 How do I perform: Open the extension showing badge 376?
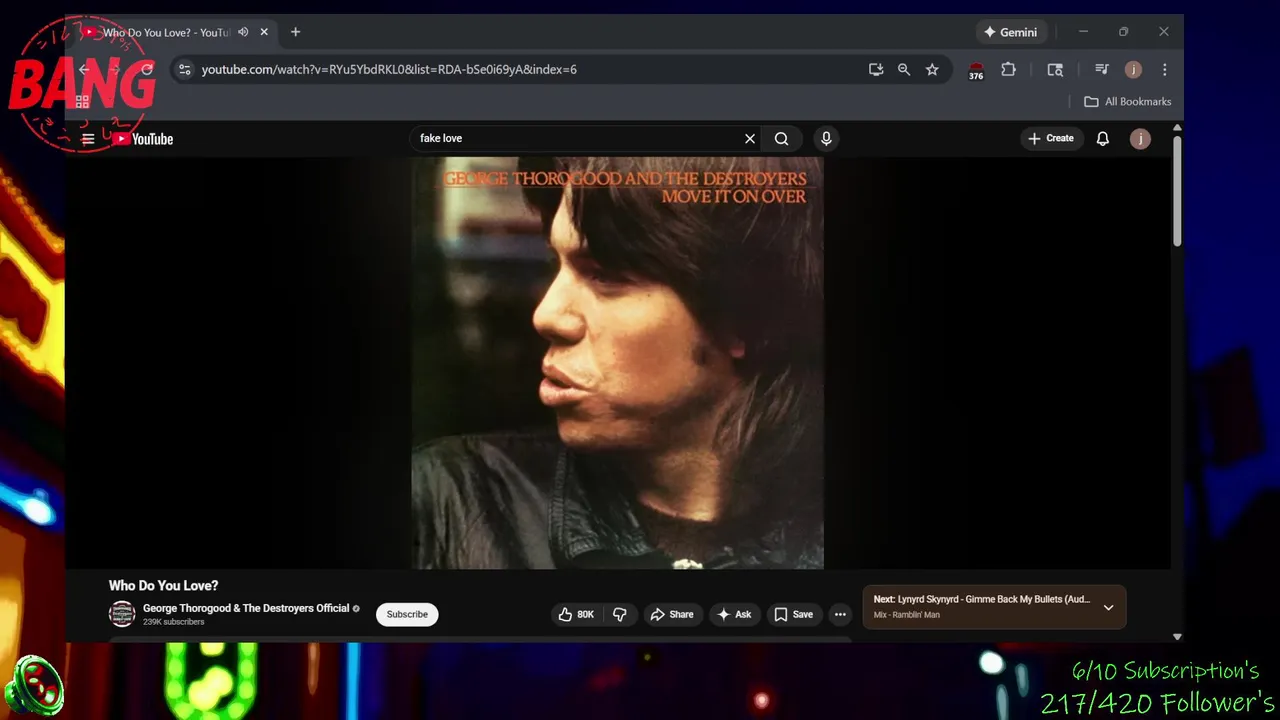[x=976, y=70]
